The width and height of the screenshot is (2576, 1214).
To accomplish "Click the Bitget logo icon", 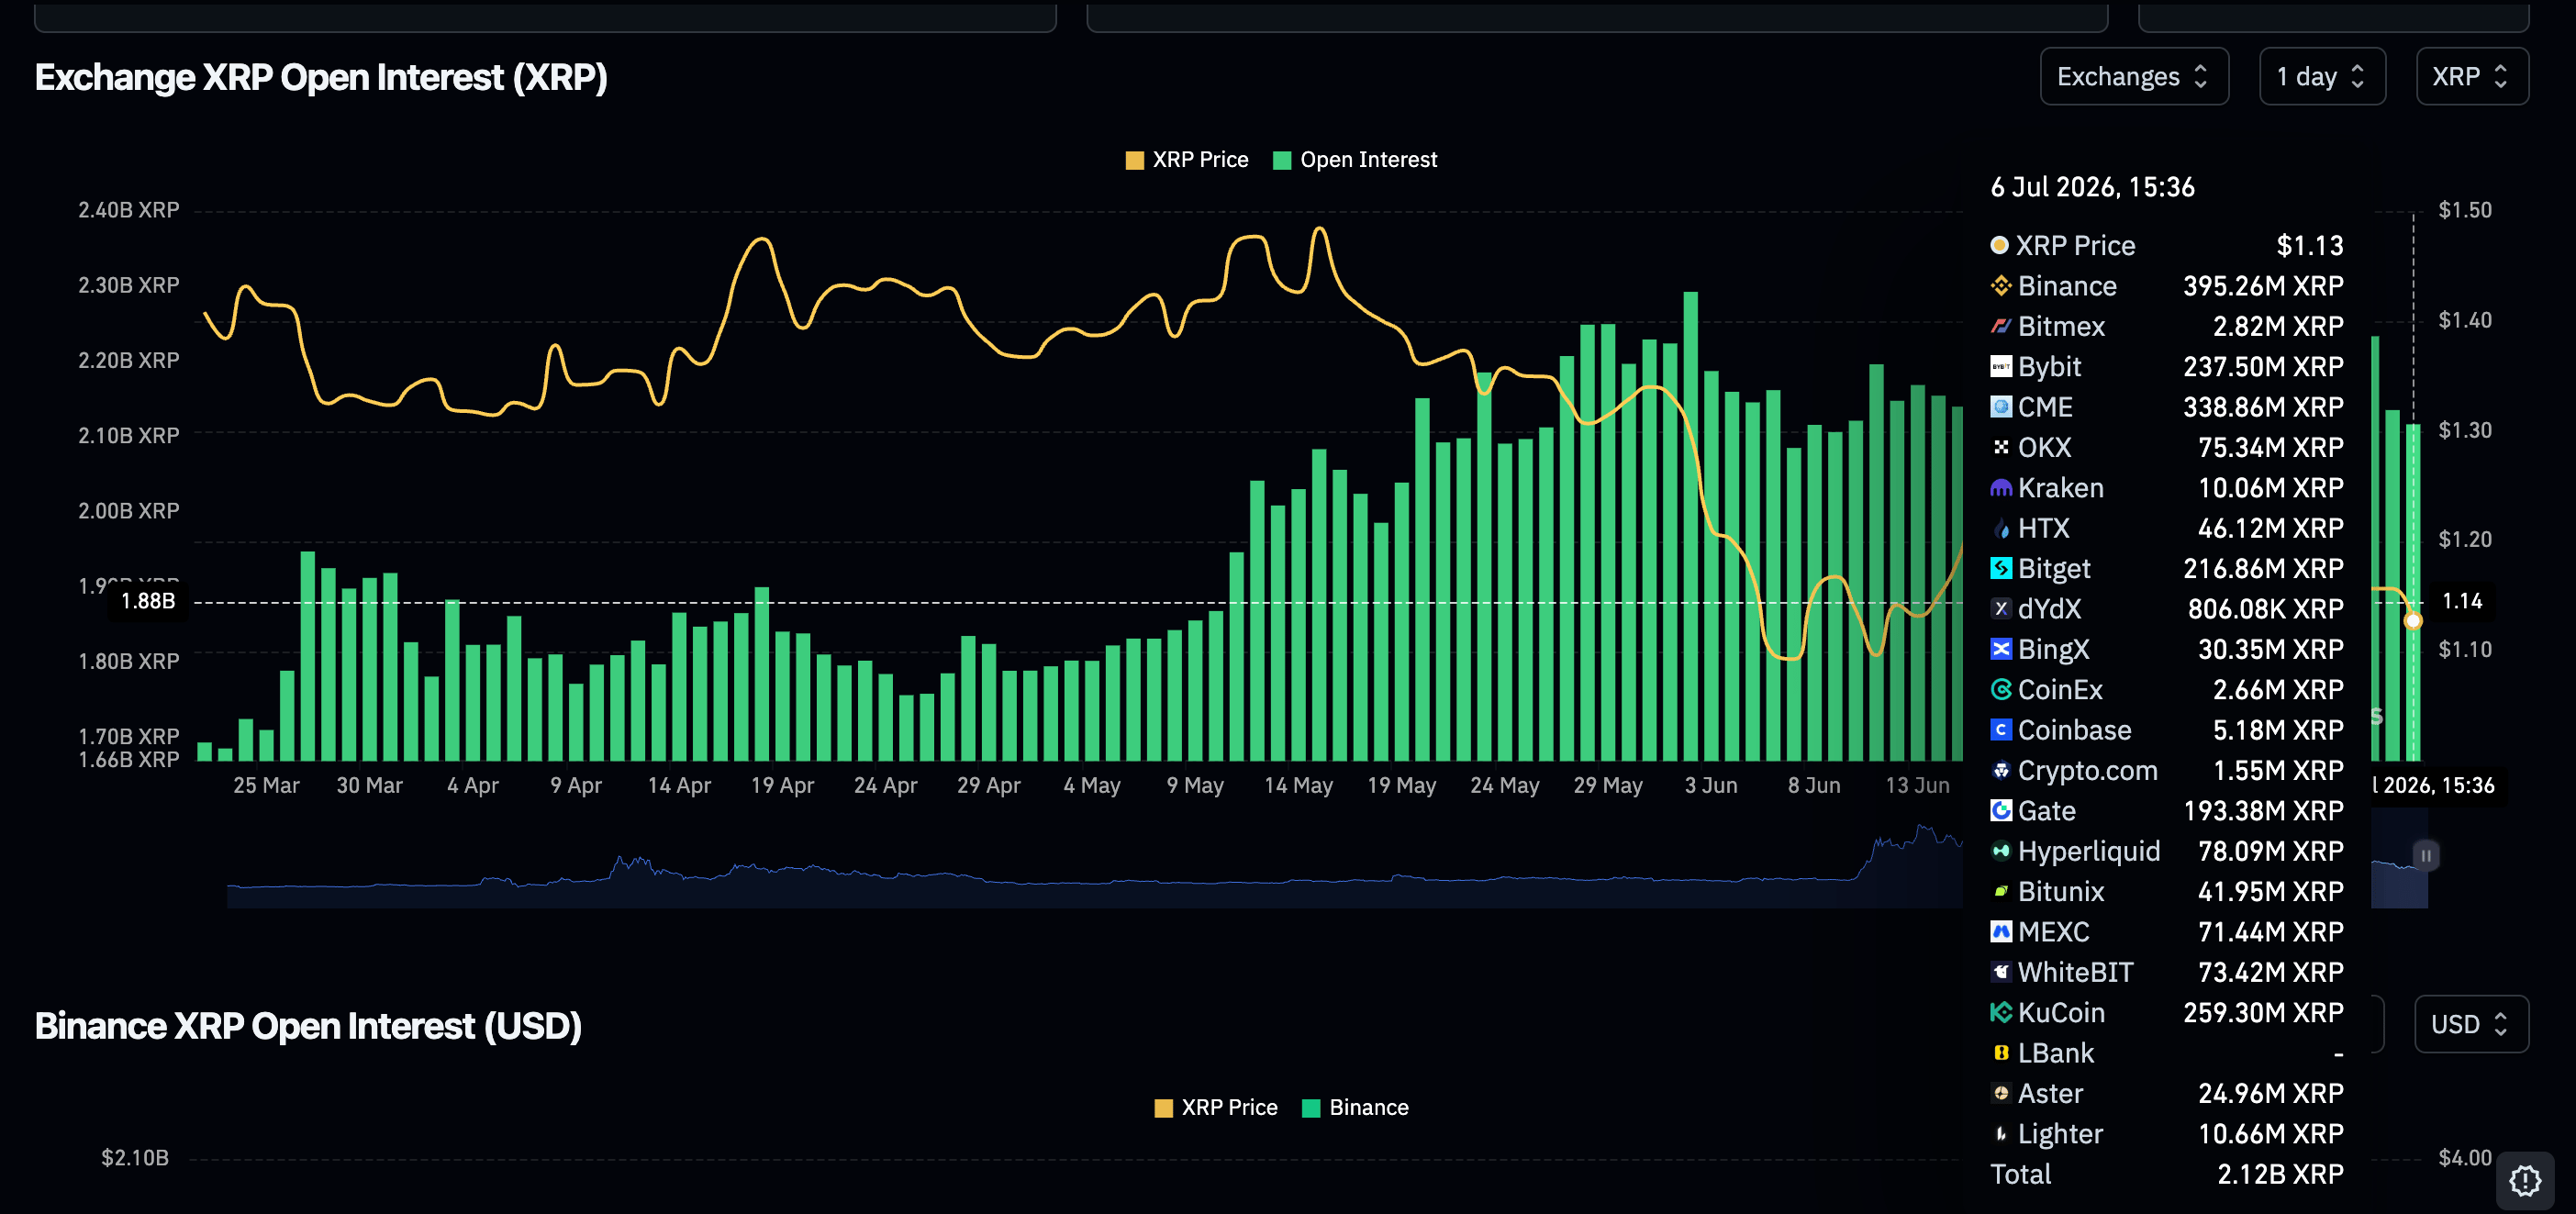I will pos(2000,568).
